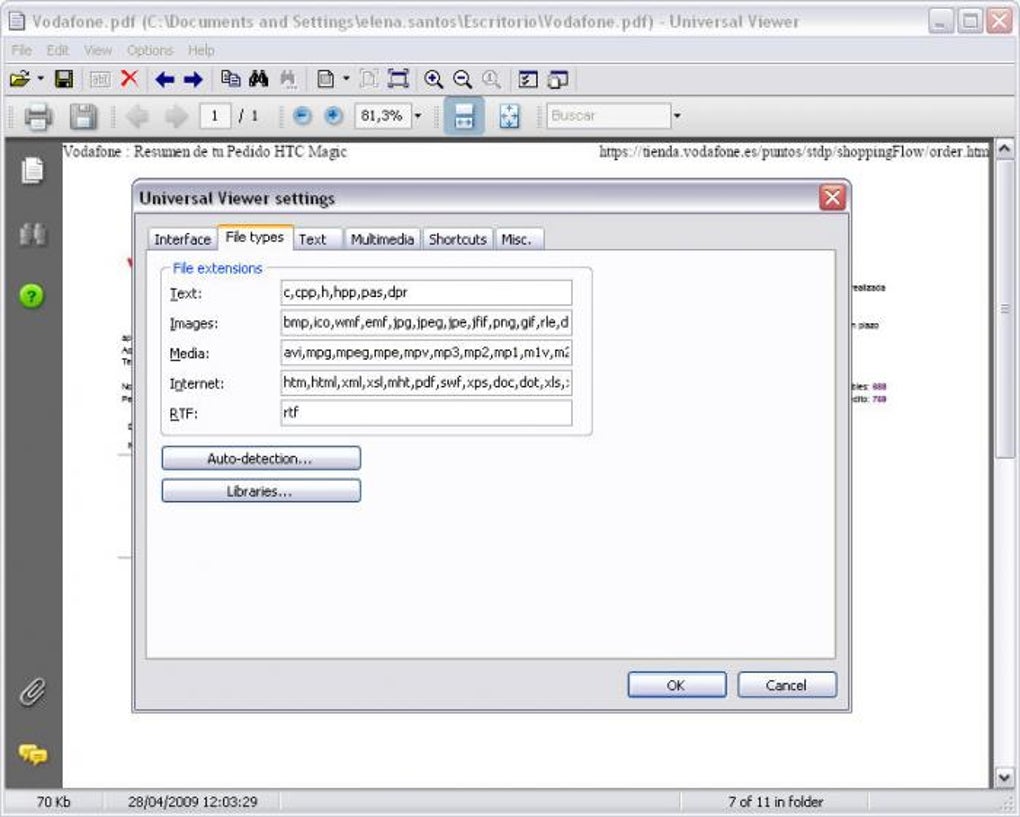The height and width of the screenshot is (817, 1020).
Task: Open the comments speech bubble panel
Action: [33, 755]
